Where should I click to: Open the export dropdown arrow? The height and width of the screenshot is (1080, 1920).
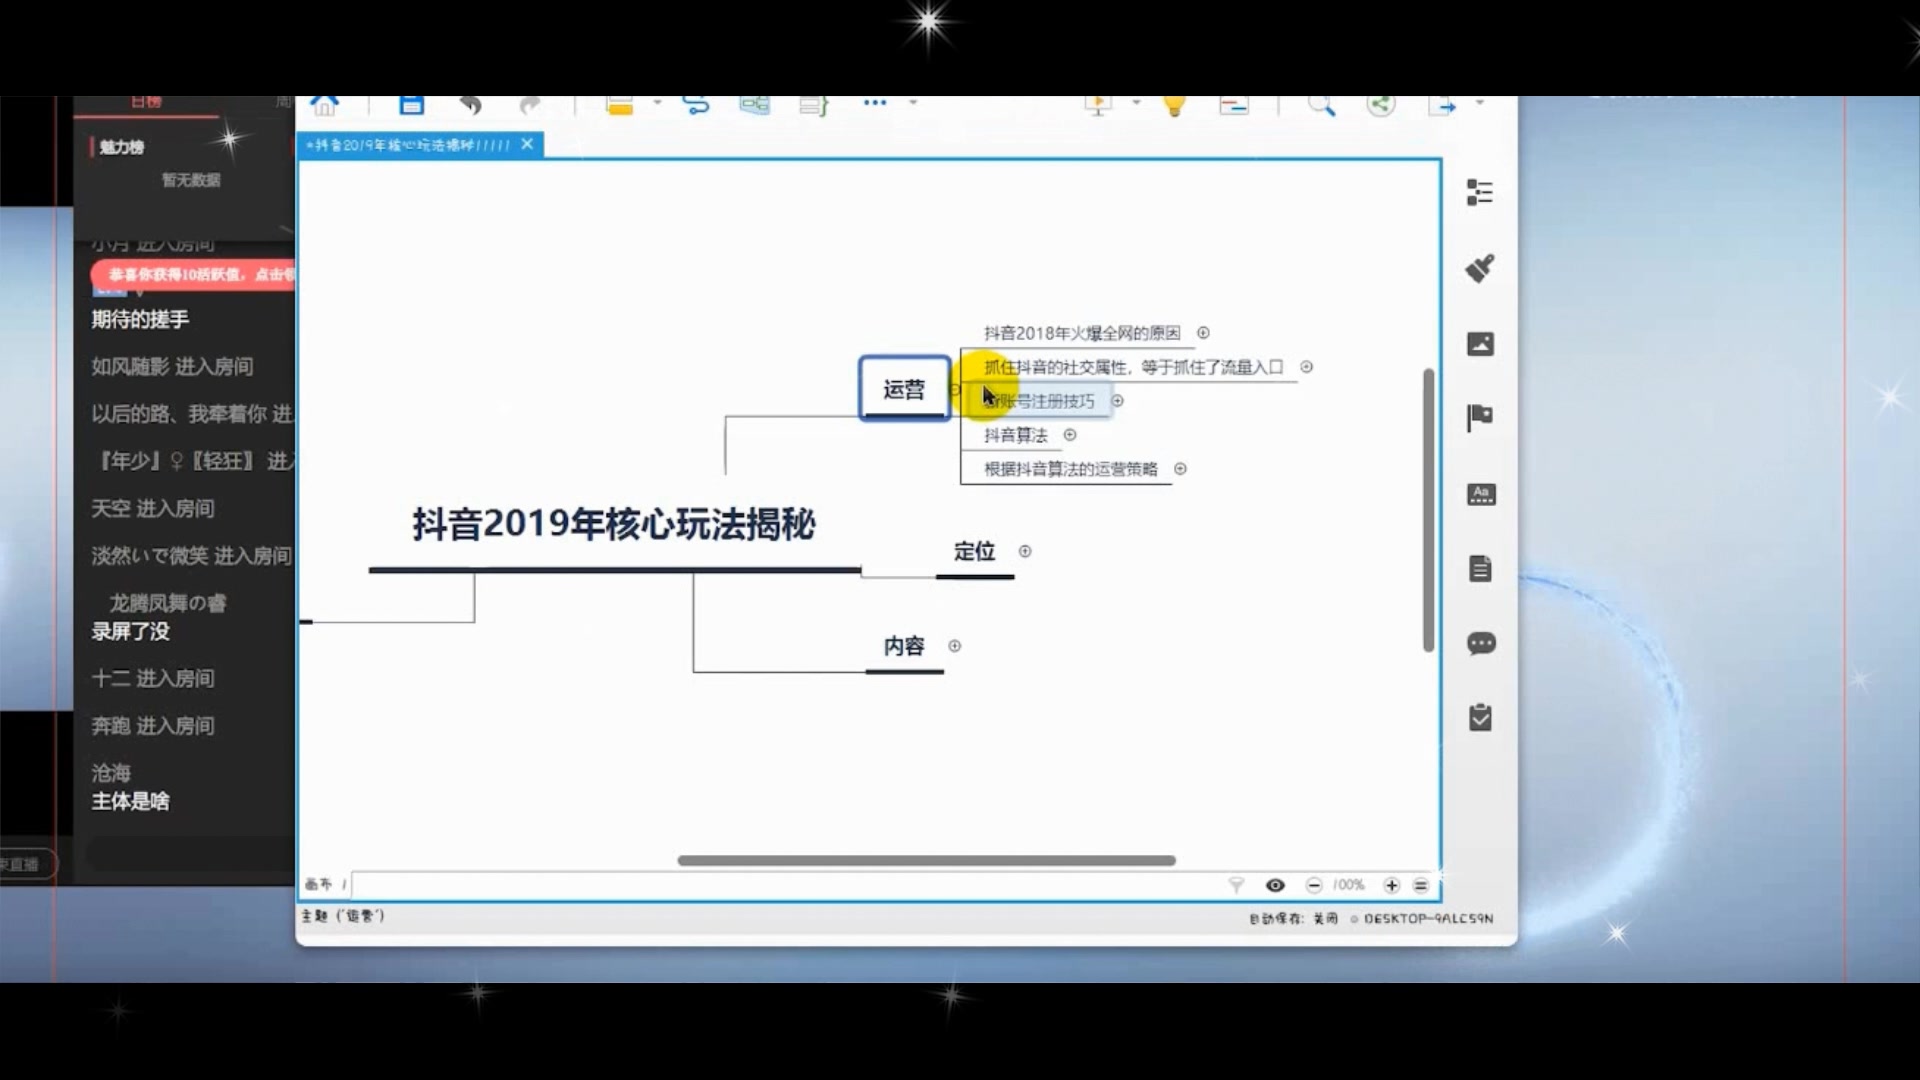tap(1479, 102)
